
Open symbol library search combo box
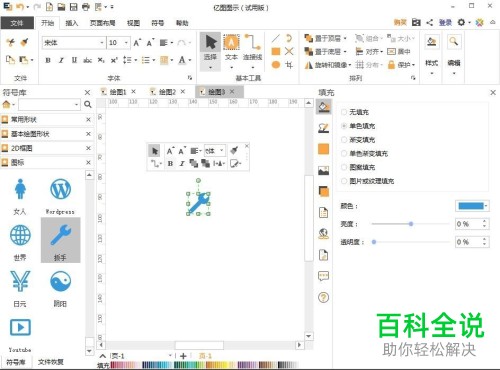[49, 105]
